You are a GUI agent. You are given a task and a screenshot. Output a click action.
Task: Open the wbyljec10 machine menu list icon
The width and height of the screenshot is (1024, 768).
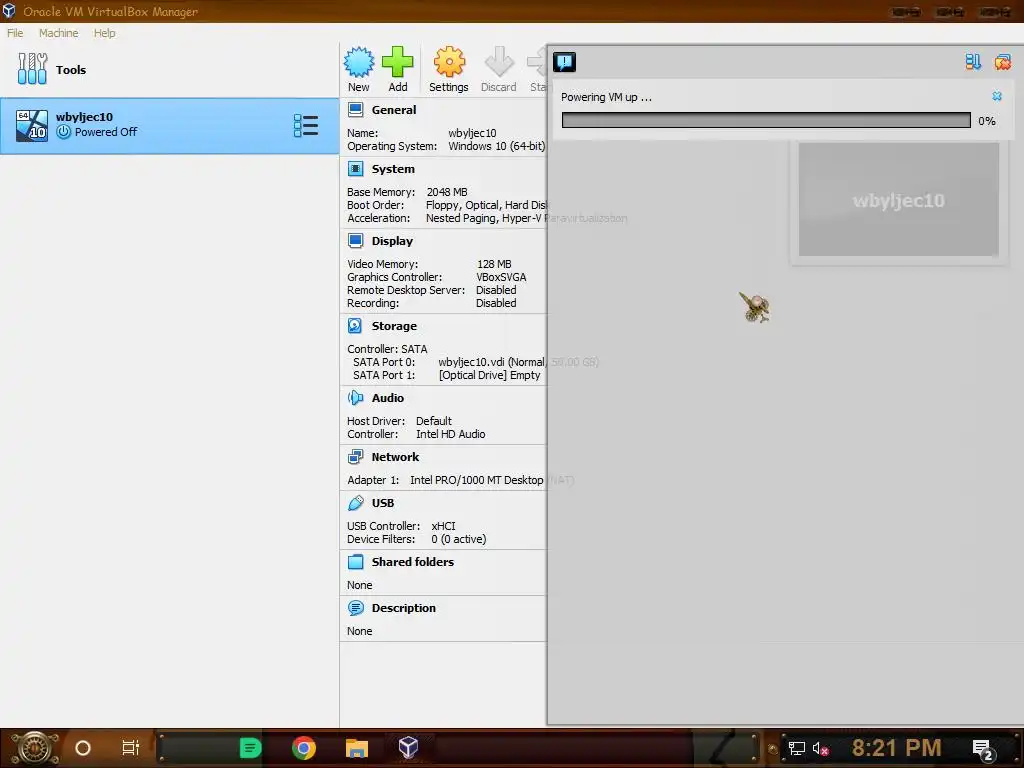(306, 125)
